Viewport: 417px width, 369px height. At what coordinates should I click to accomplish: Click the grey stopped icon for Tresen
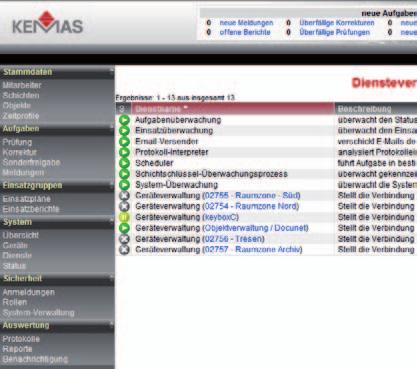coord(124,239)
